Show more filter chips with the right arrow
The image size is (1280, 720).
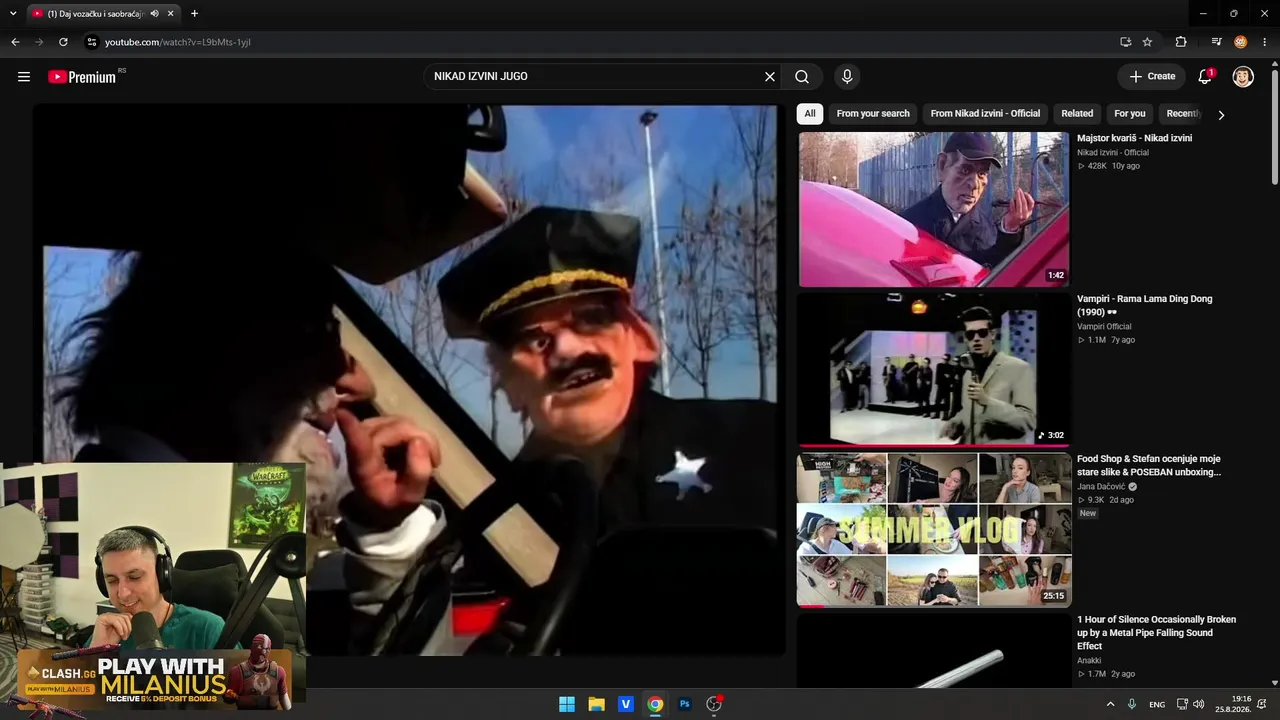click(1221, 115)
